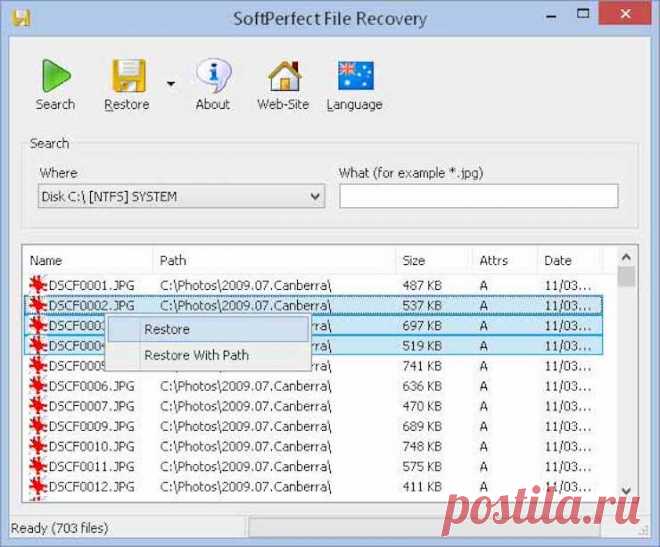Click the Ready (703 files) status text
Image resolution: width=660 pixels, height=547 pixels.
59,528
